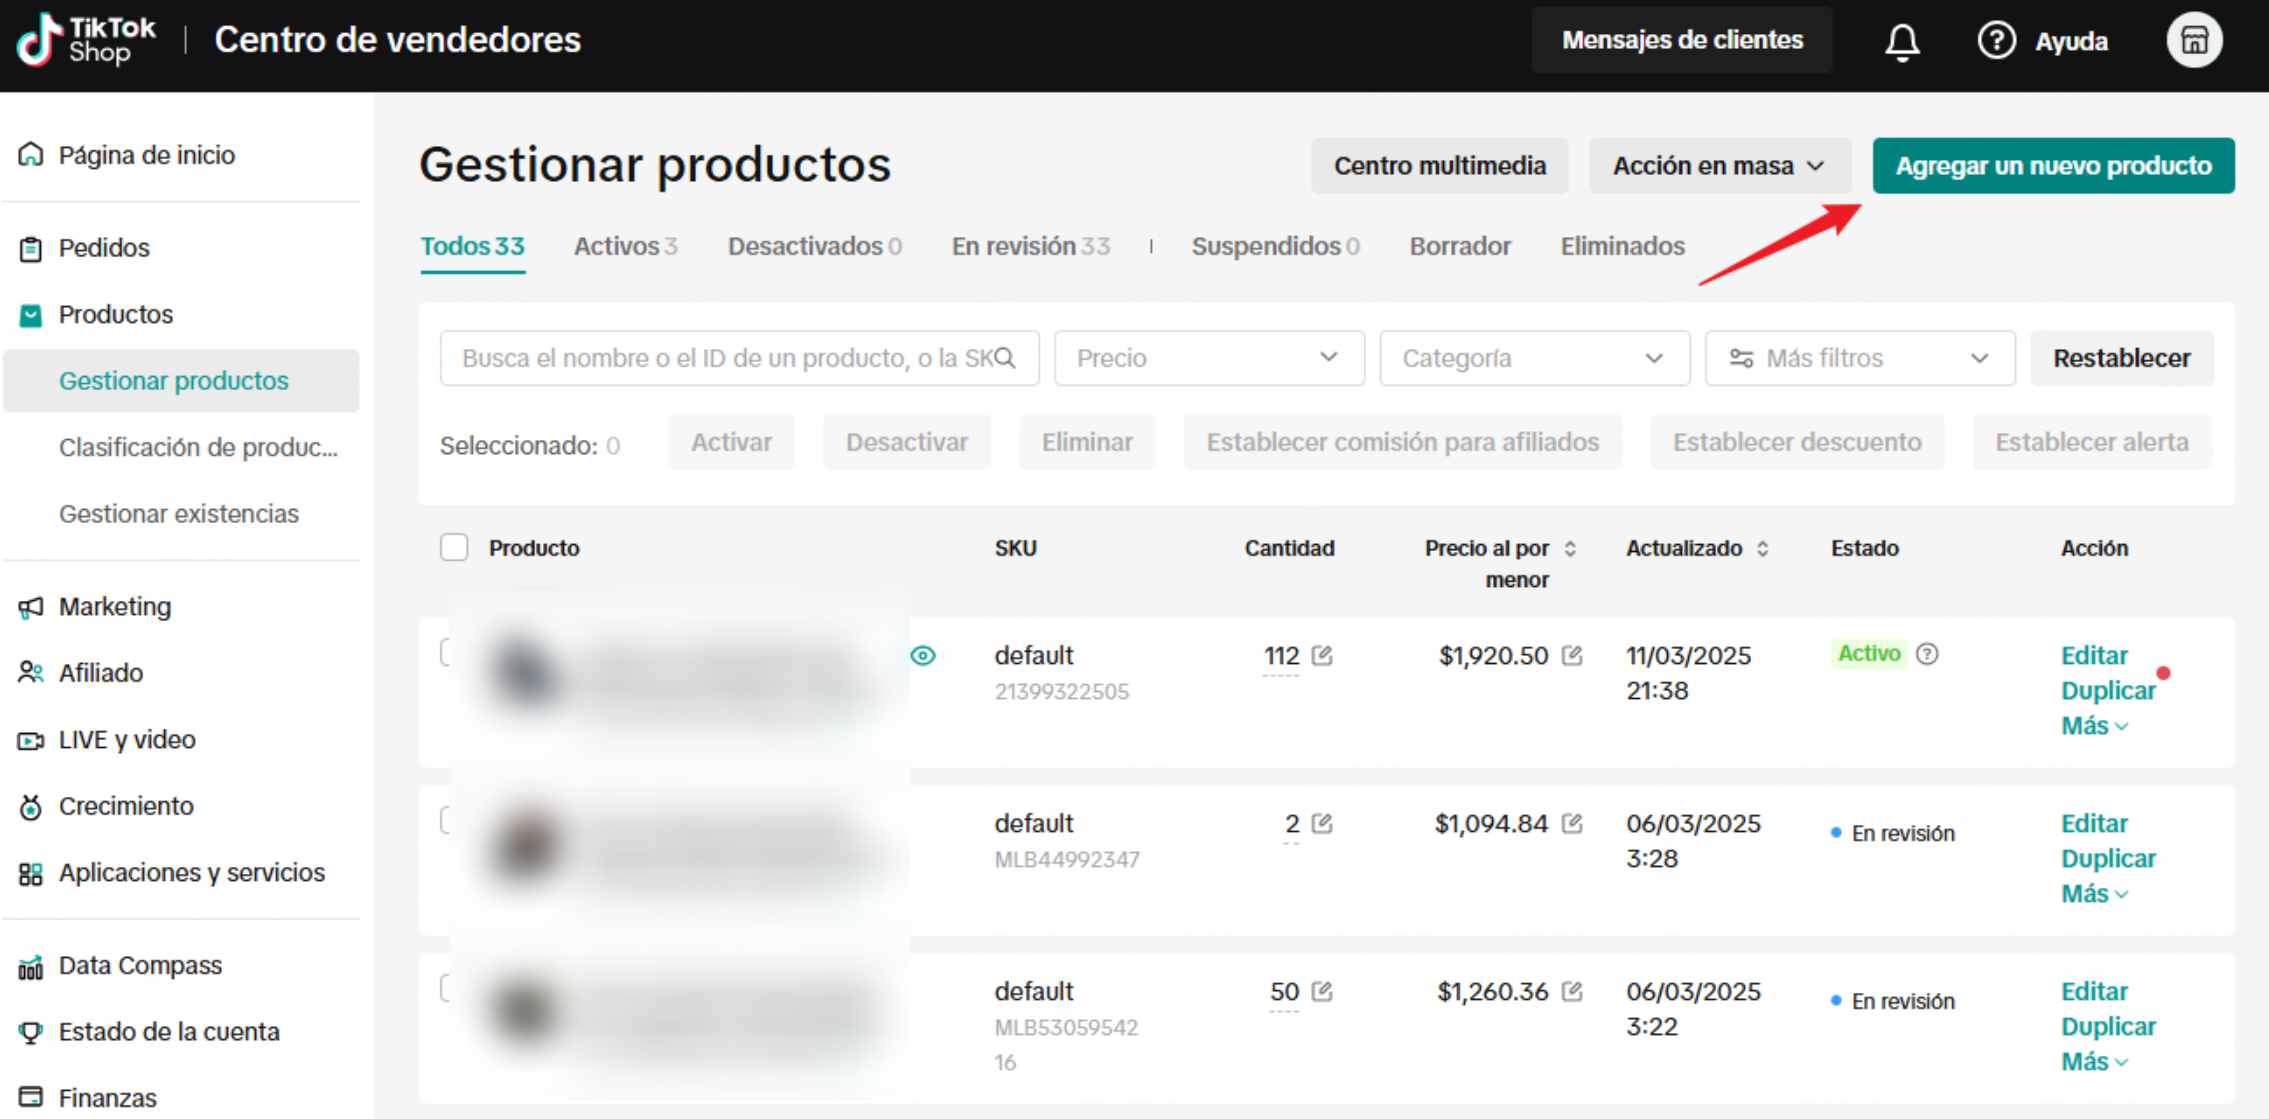Open the Categoría filter dropdown
Image resolution: width=2269 pixels, height=1119 pixels.
[x=1533, y=358]
